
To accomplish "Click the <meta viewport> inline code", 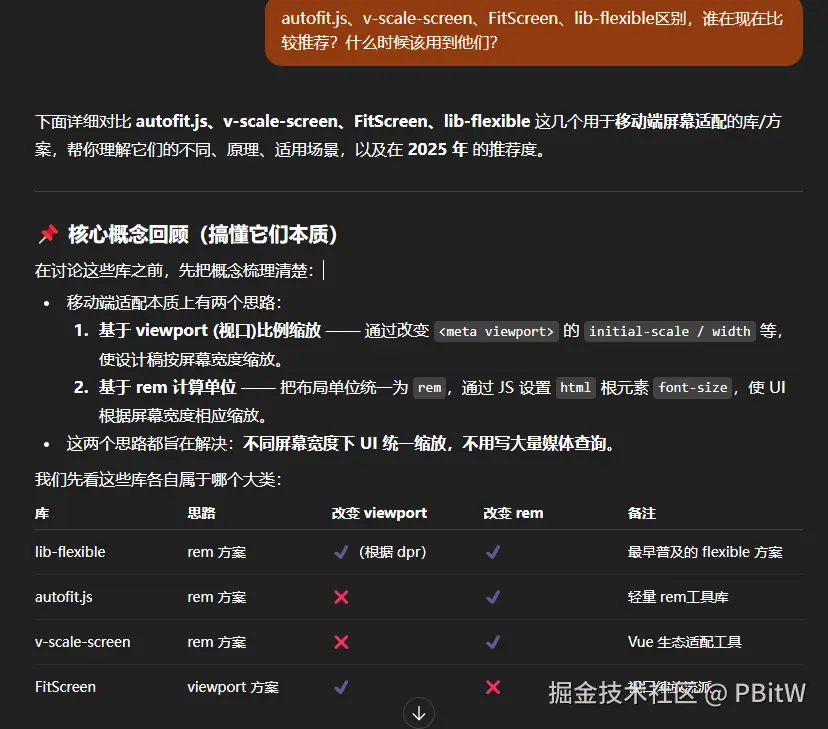I will coord(496,332).
